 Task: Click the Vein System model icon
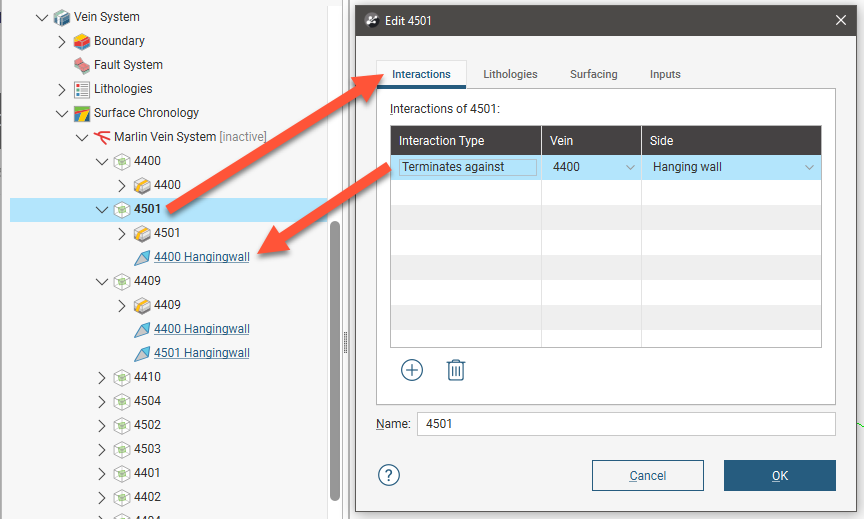pyautogui.click(x=62, y=17)
